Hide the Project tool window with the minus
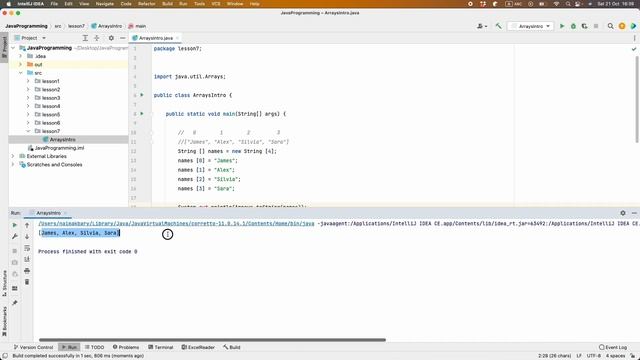The image size is (640, 360). (x=122, y=38)
